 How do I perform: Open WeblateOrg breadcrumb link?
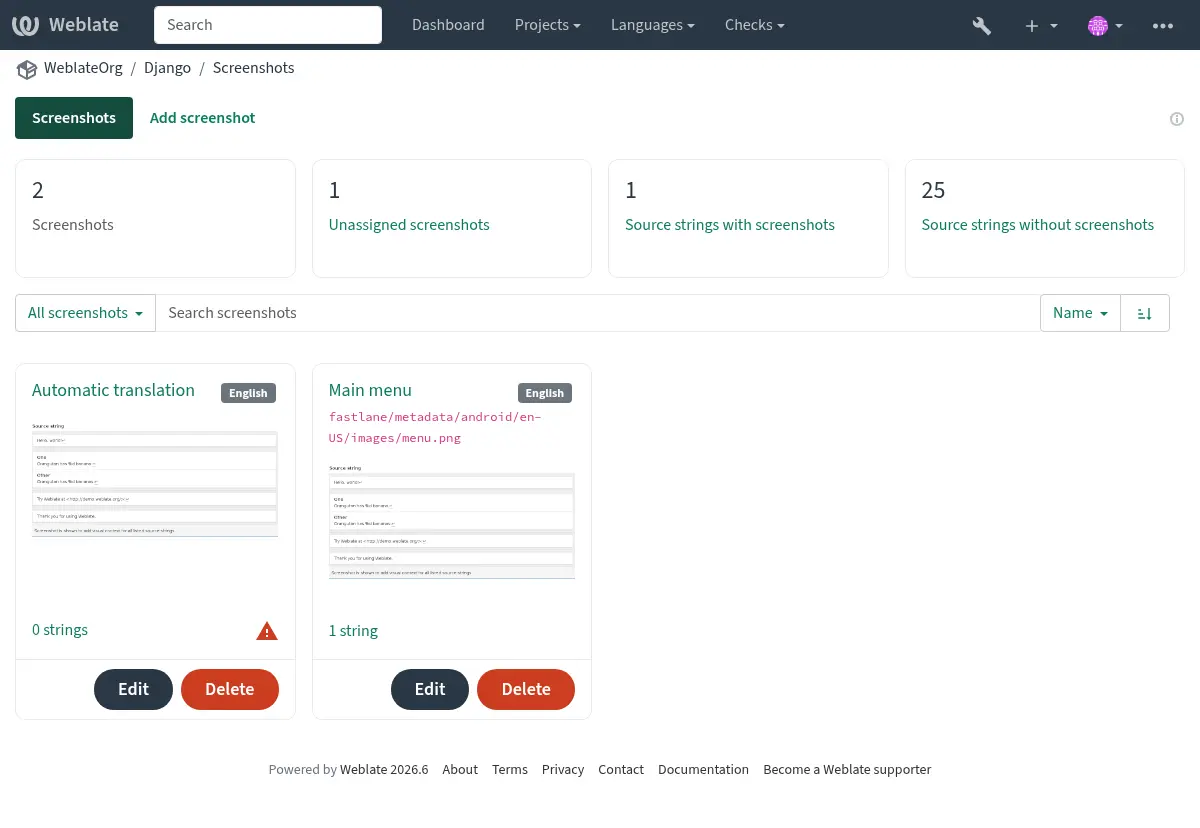83,68
